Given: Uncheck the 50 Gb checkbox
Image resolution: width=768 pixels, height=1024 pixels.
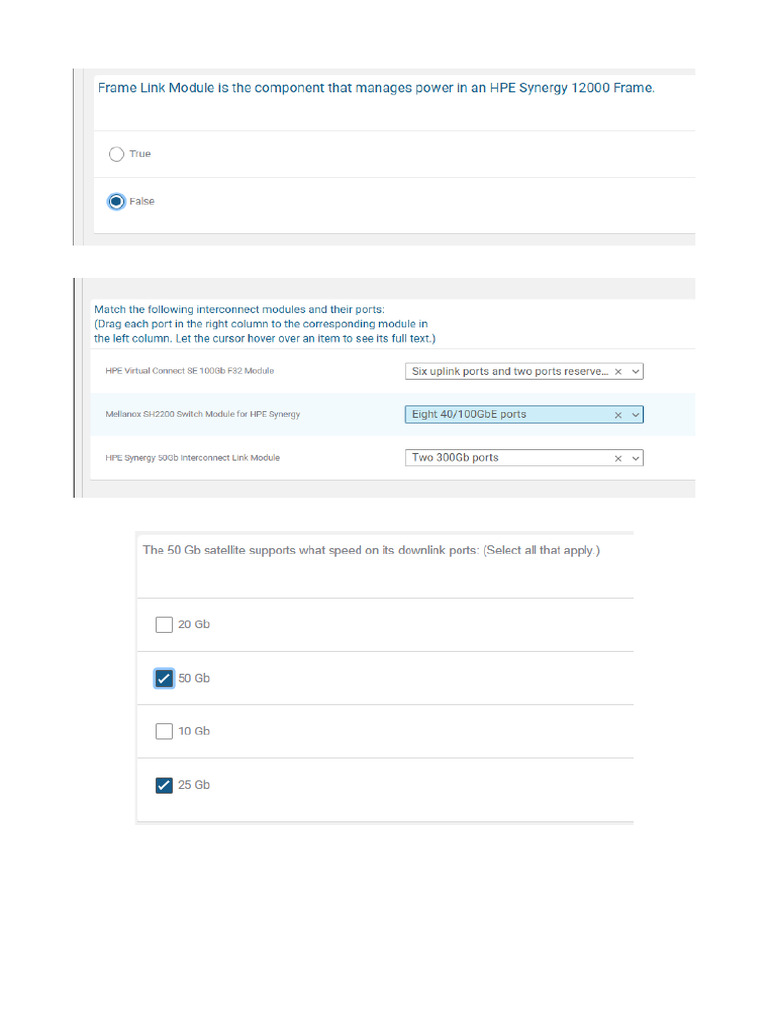Looking at the screenshot, I should click(x=164, y=678).
